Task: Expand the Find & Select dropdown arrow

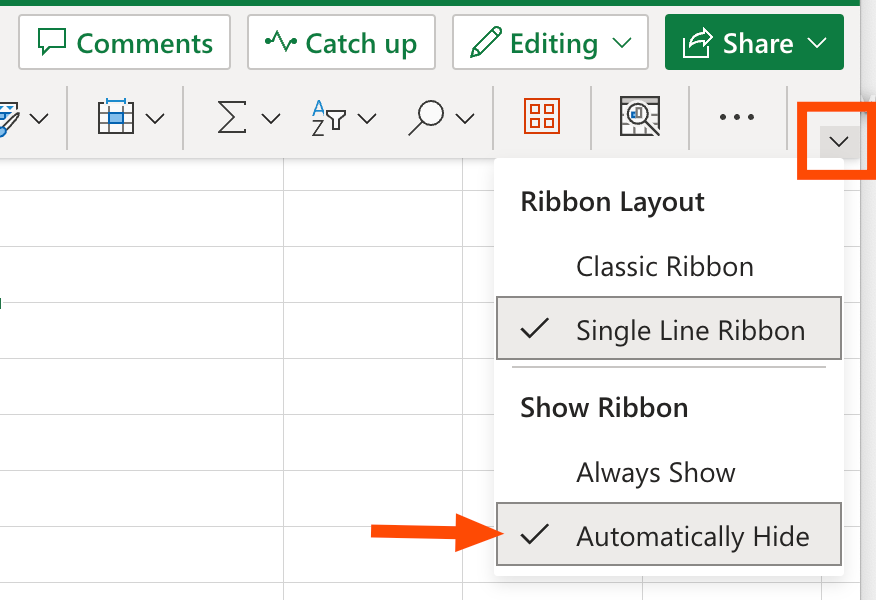Action: (465, 118)
